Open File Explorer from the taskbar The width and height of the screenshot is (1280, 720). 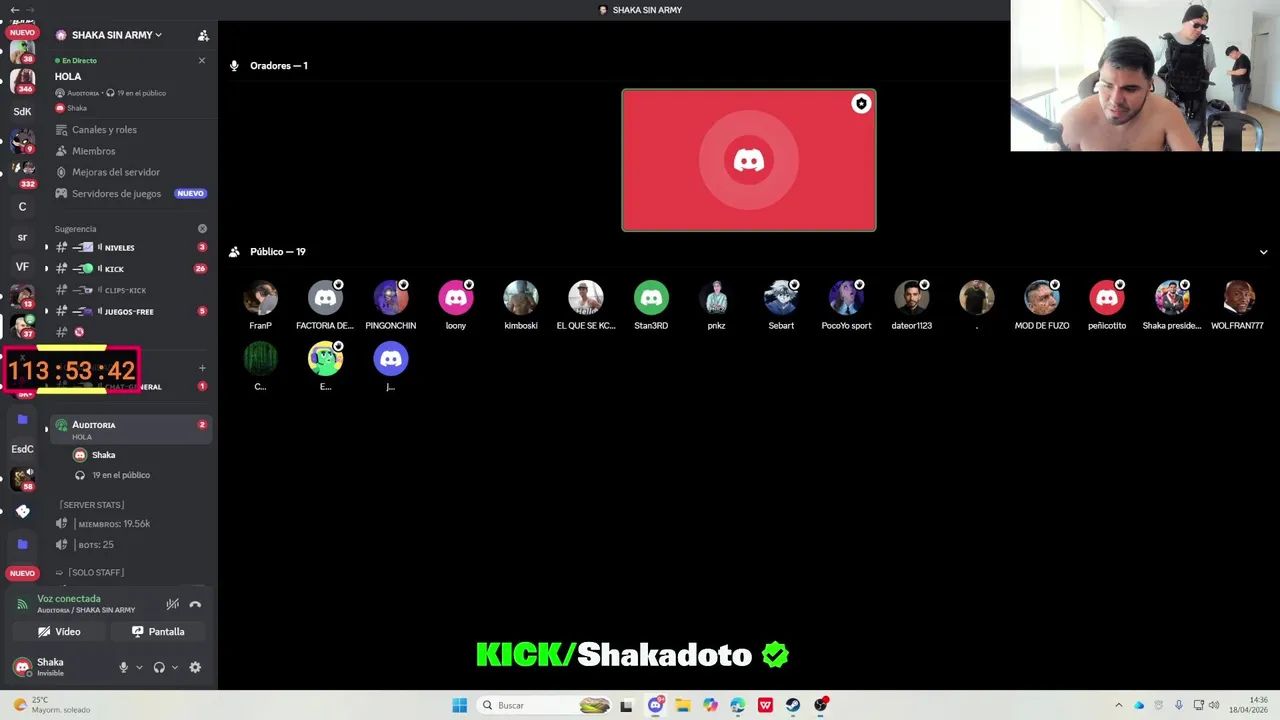(x=683, y=705)
